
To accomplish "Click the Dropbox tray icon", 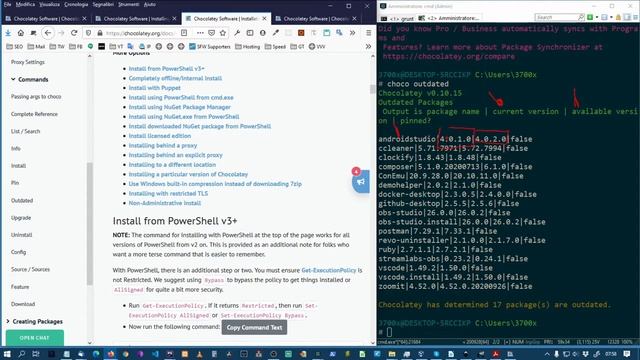I will 586,354.
